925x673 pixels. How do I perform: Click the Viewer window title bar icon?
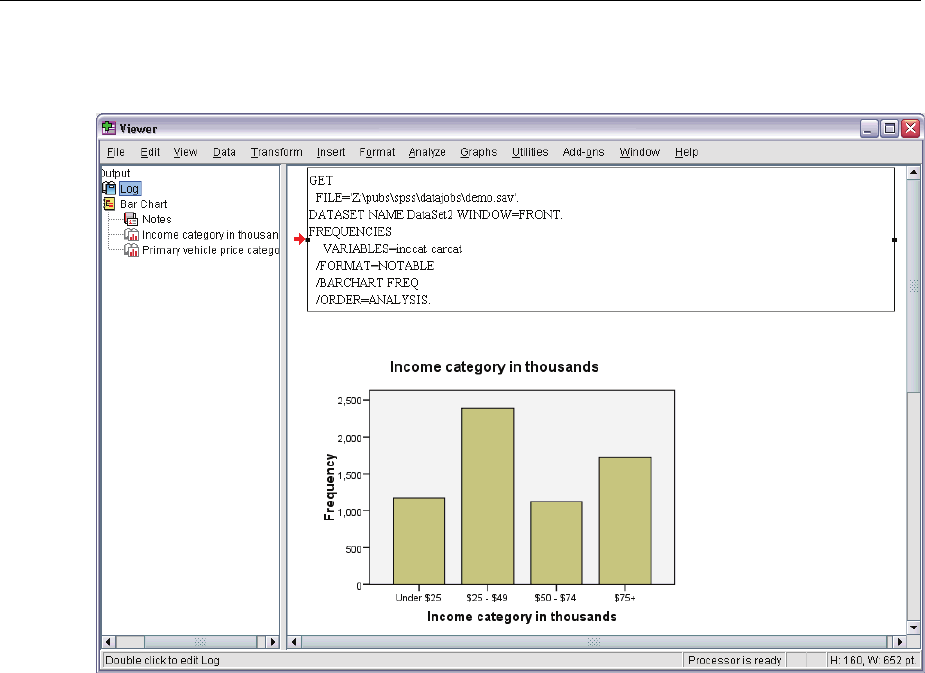[x=109, y=128]
